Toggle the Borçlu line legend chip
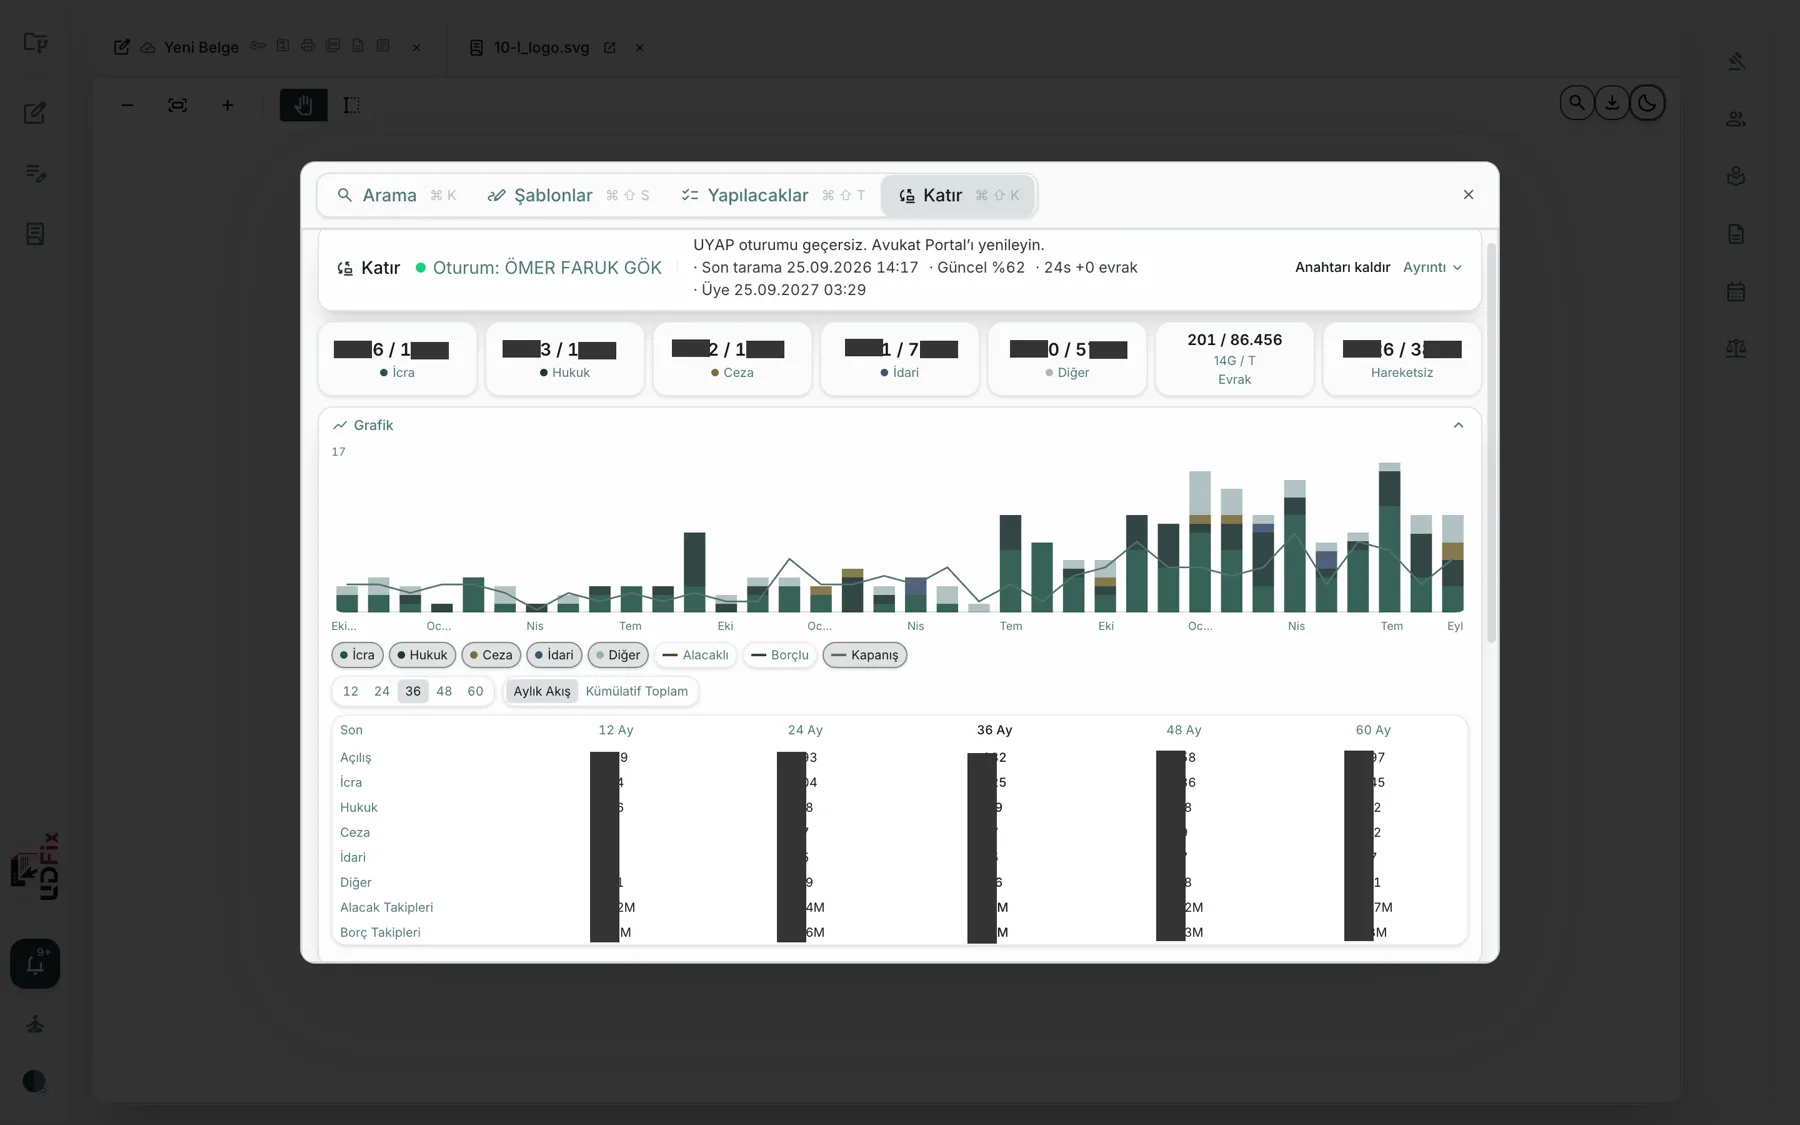The image size is (1800, 1125). coord(779,655)
